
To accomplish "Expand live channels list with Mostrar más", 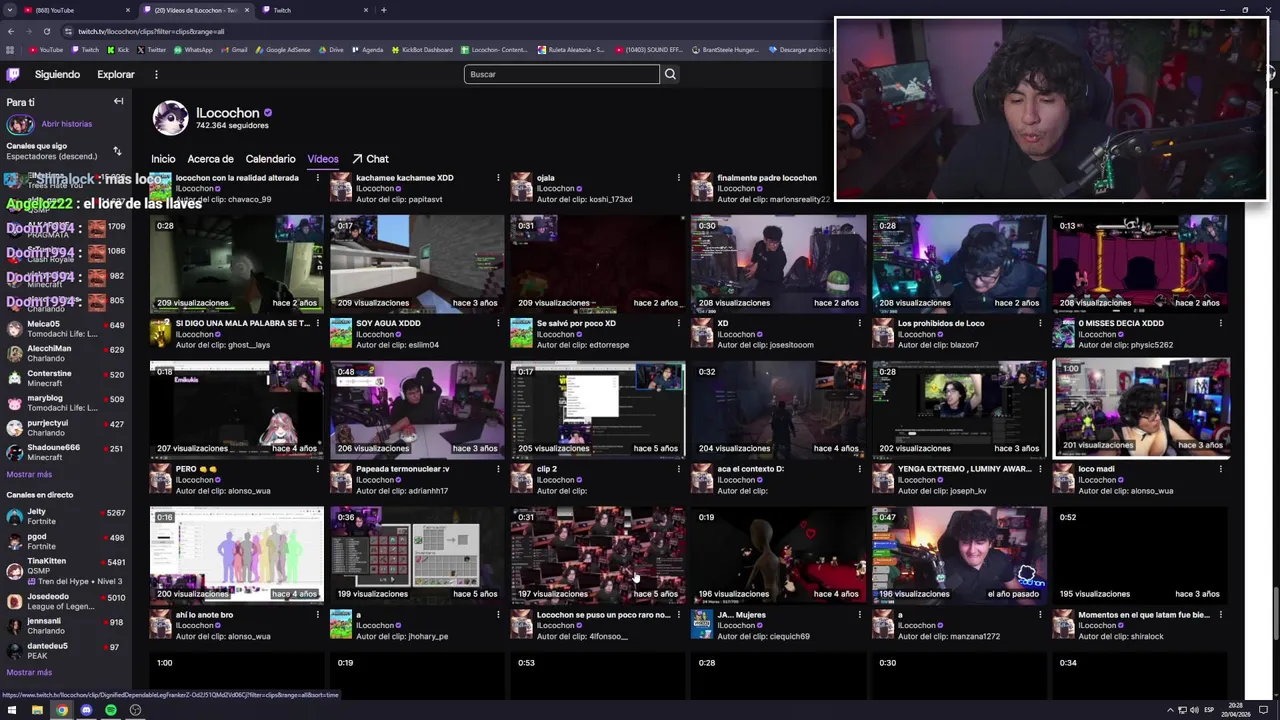I will (29, 672).
